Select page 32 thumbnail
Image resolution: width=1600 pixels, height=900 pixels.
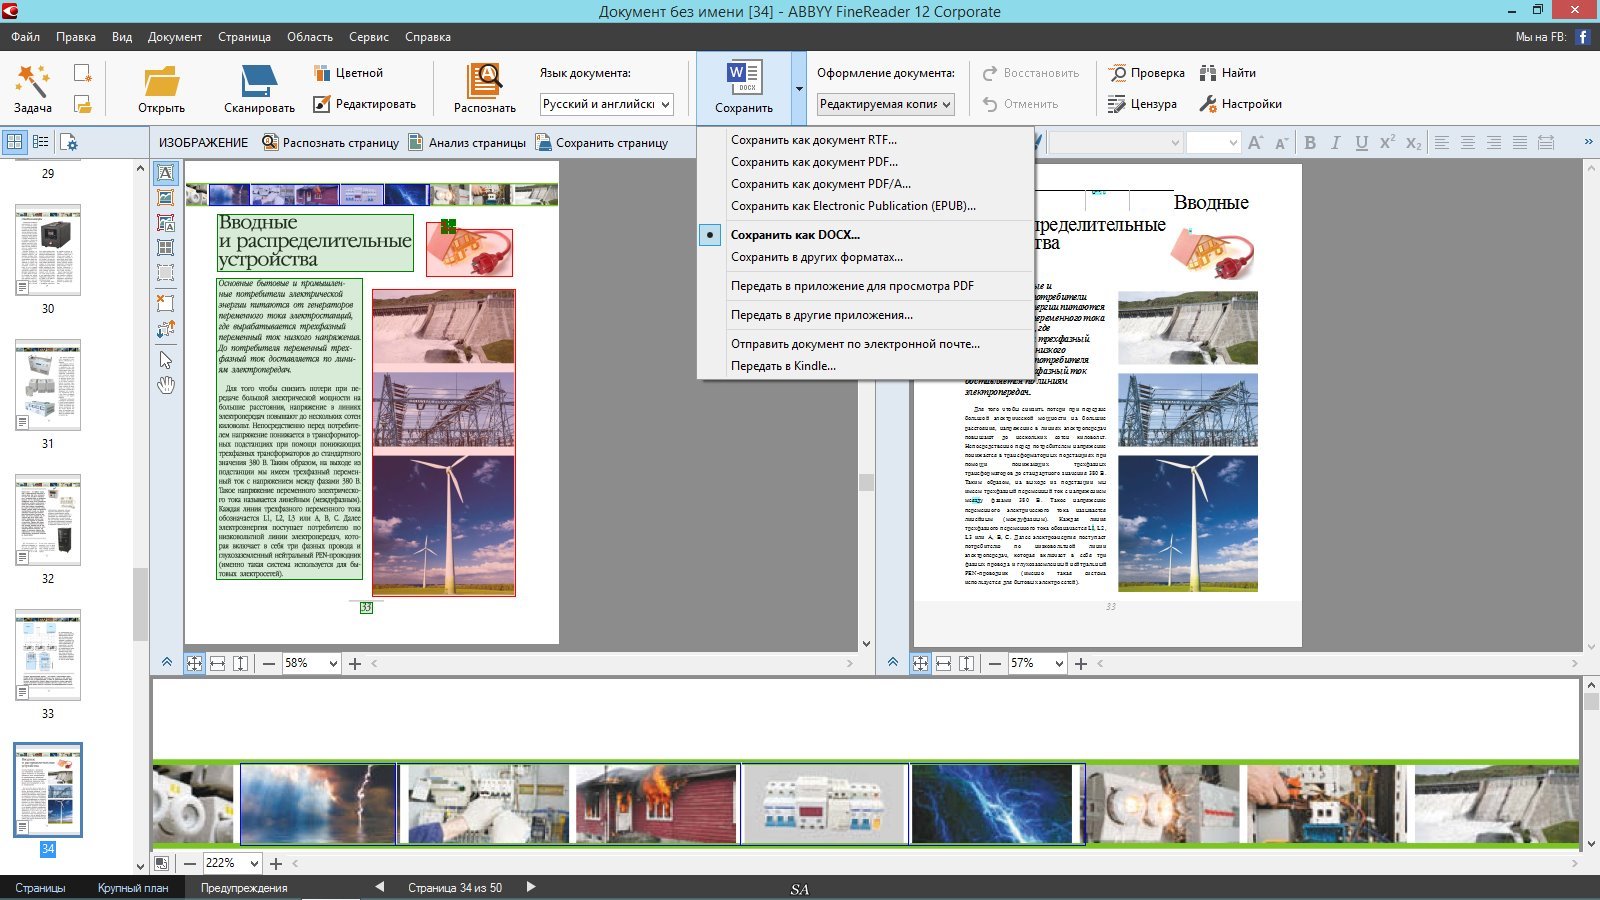[x=48, y=520]
